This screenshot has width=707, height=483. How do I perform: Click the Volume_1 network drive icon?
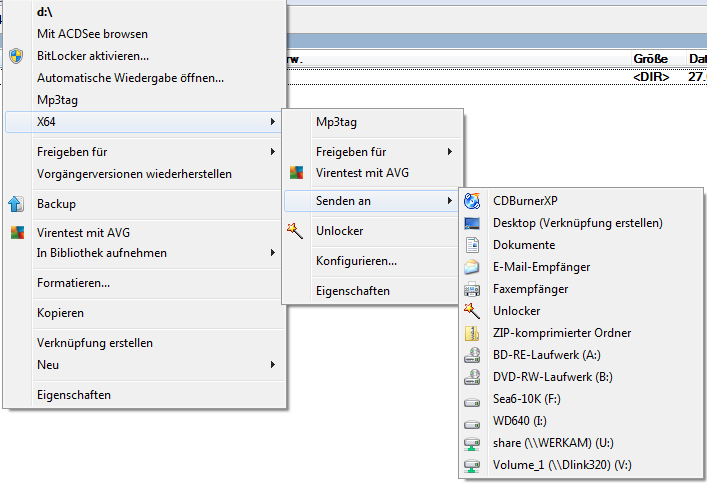pyautogui.click(x=472, y=466)
